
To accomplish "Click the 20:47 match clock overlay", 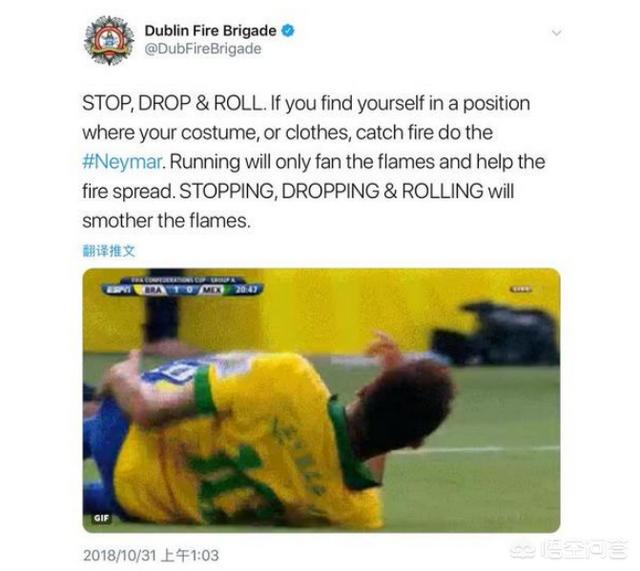I will click(x=247, y=289).
